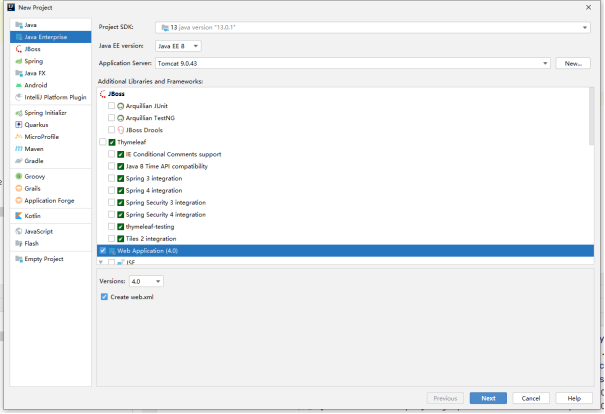
Task: Select the "thymeleaf-testing" row text
Action: coord(150,227)
